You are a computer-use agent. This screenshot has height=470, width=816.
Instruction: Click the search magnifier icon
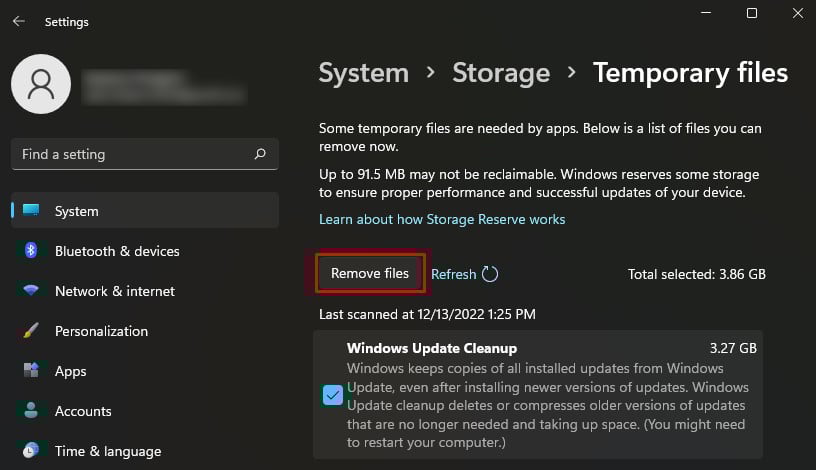(260, 154)
